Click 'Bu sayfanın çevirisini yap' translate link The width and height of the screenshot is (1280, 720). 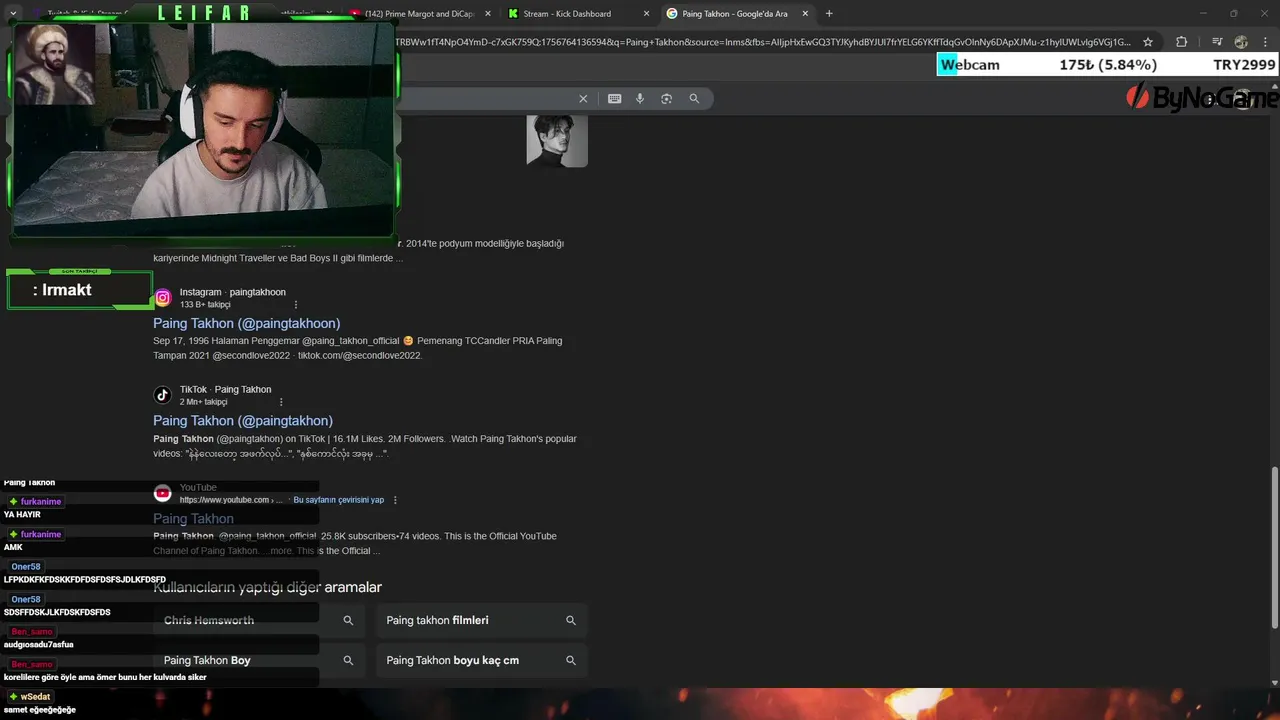pos(338,500)
